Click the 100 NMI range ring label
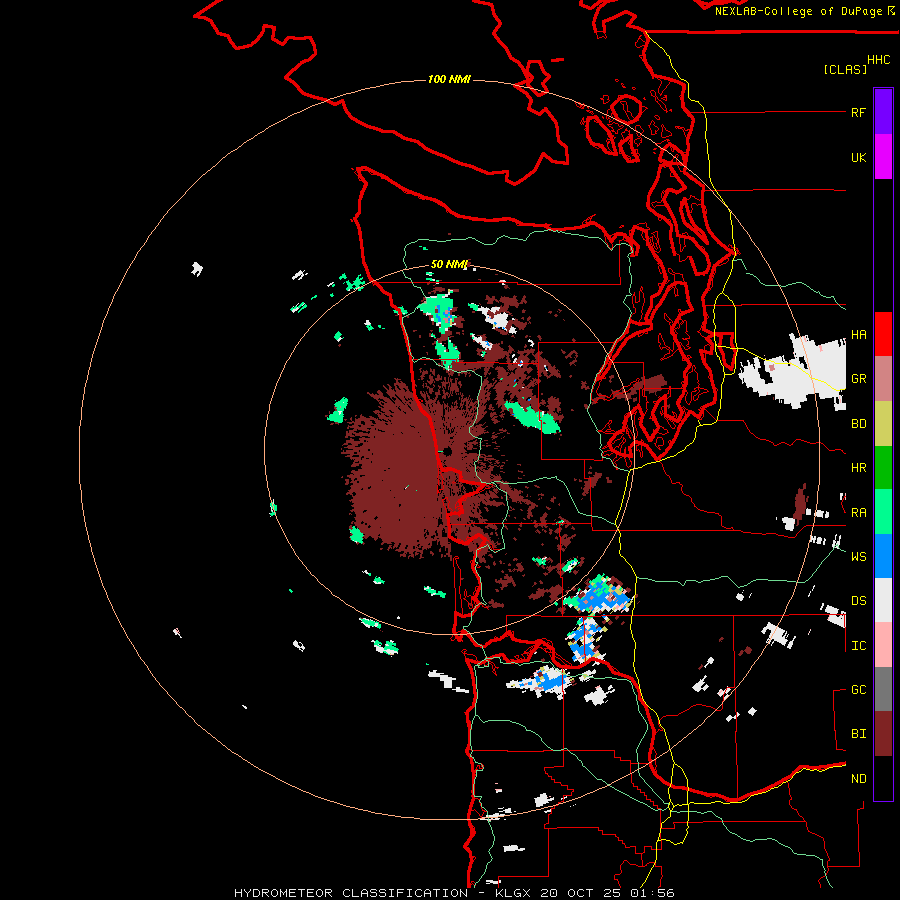 point(449,79)
